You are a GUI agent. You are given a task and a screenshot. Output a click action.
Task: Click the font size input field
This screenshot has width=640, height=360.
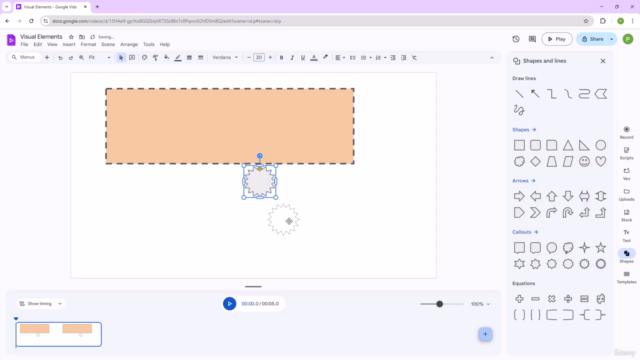point(259,58)
